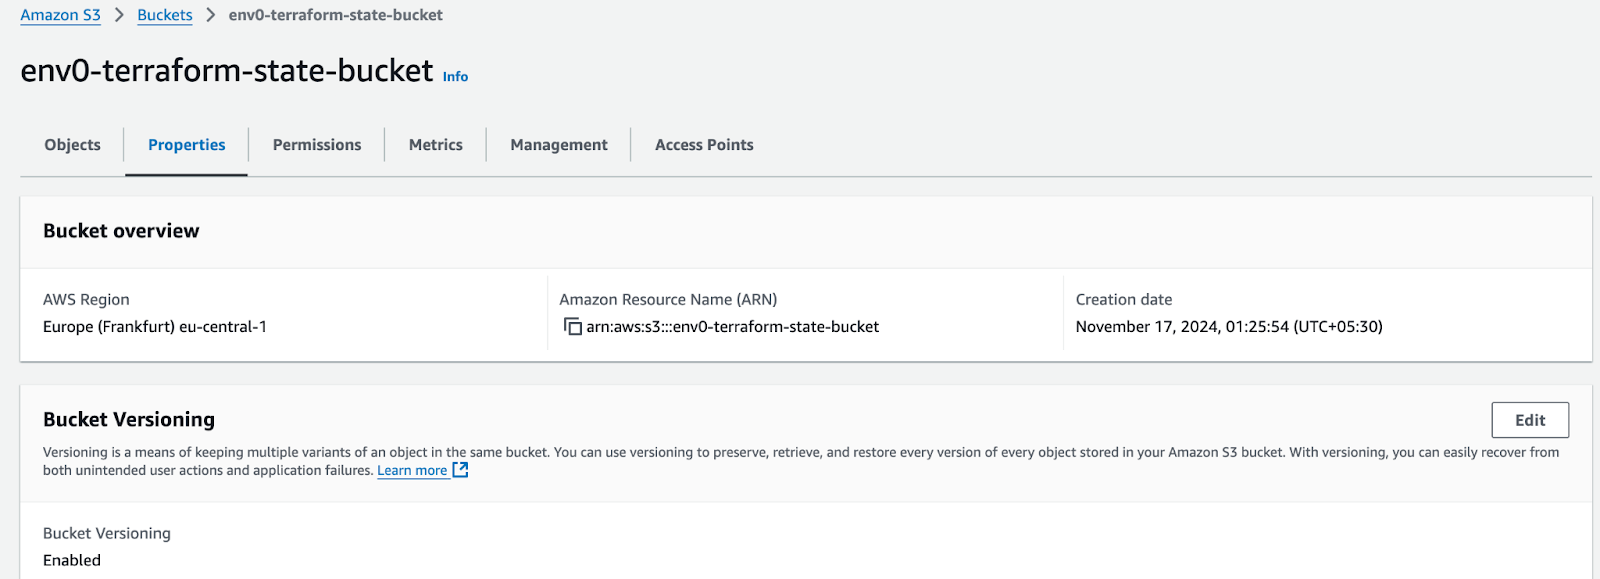Click the external link icon beside Learn more
Screen dimensions: 1600x579
tap(461, 470)
